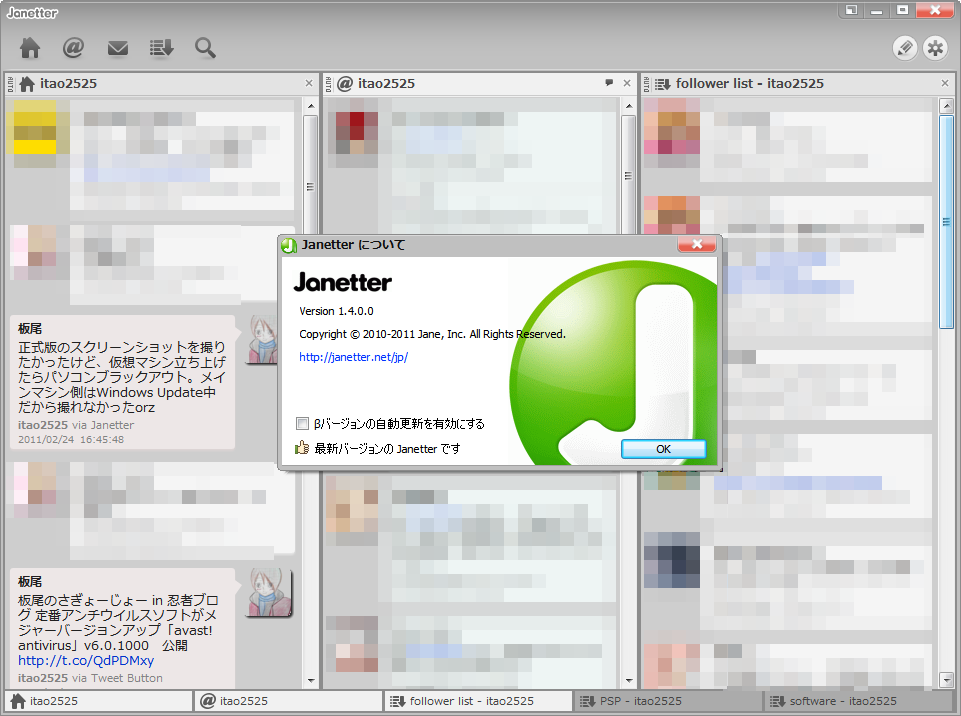The height and width of the screenshot is (716, 961).
Task: Open the http://t.co/QdPDMxy link in tweet
Action: coord(86,661)
